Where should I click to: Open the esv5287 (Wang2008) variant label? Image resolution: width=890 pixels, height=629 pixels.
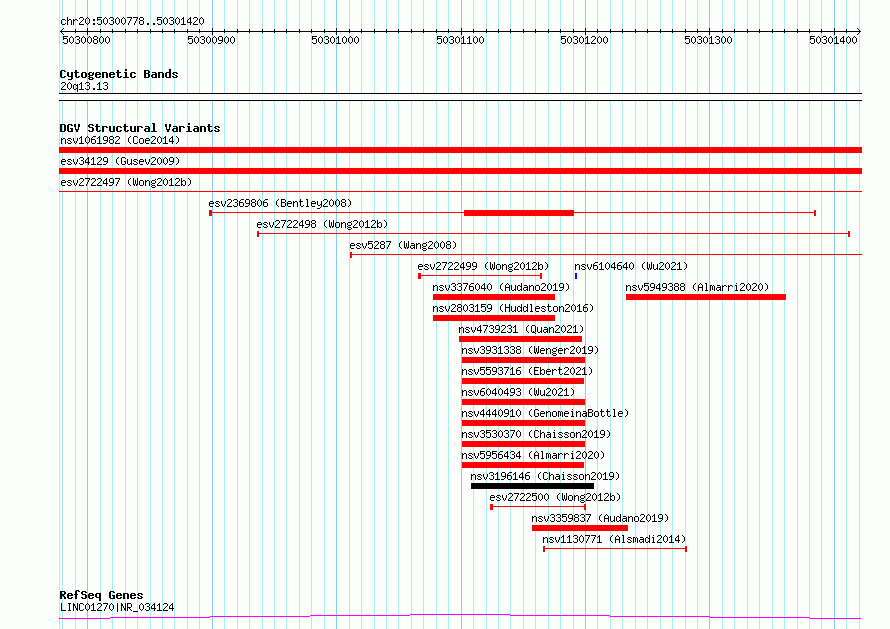403,245
